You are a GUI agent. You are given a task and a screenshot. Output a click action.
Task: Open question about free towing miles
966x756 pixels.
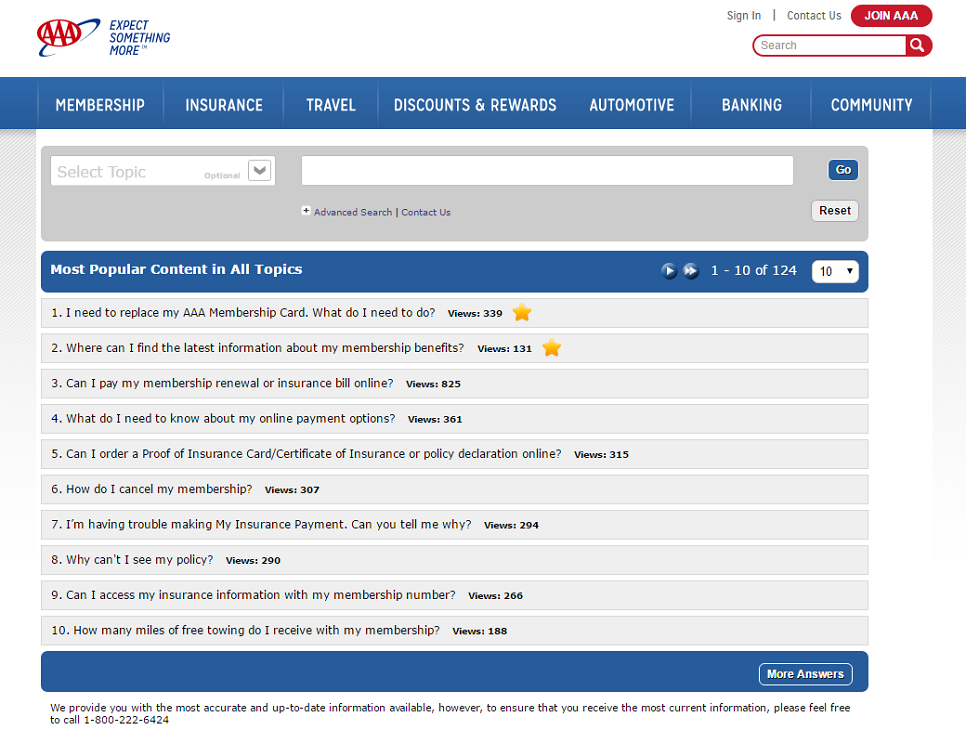[256, 630]
